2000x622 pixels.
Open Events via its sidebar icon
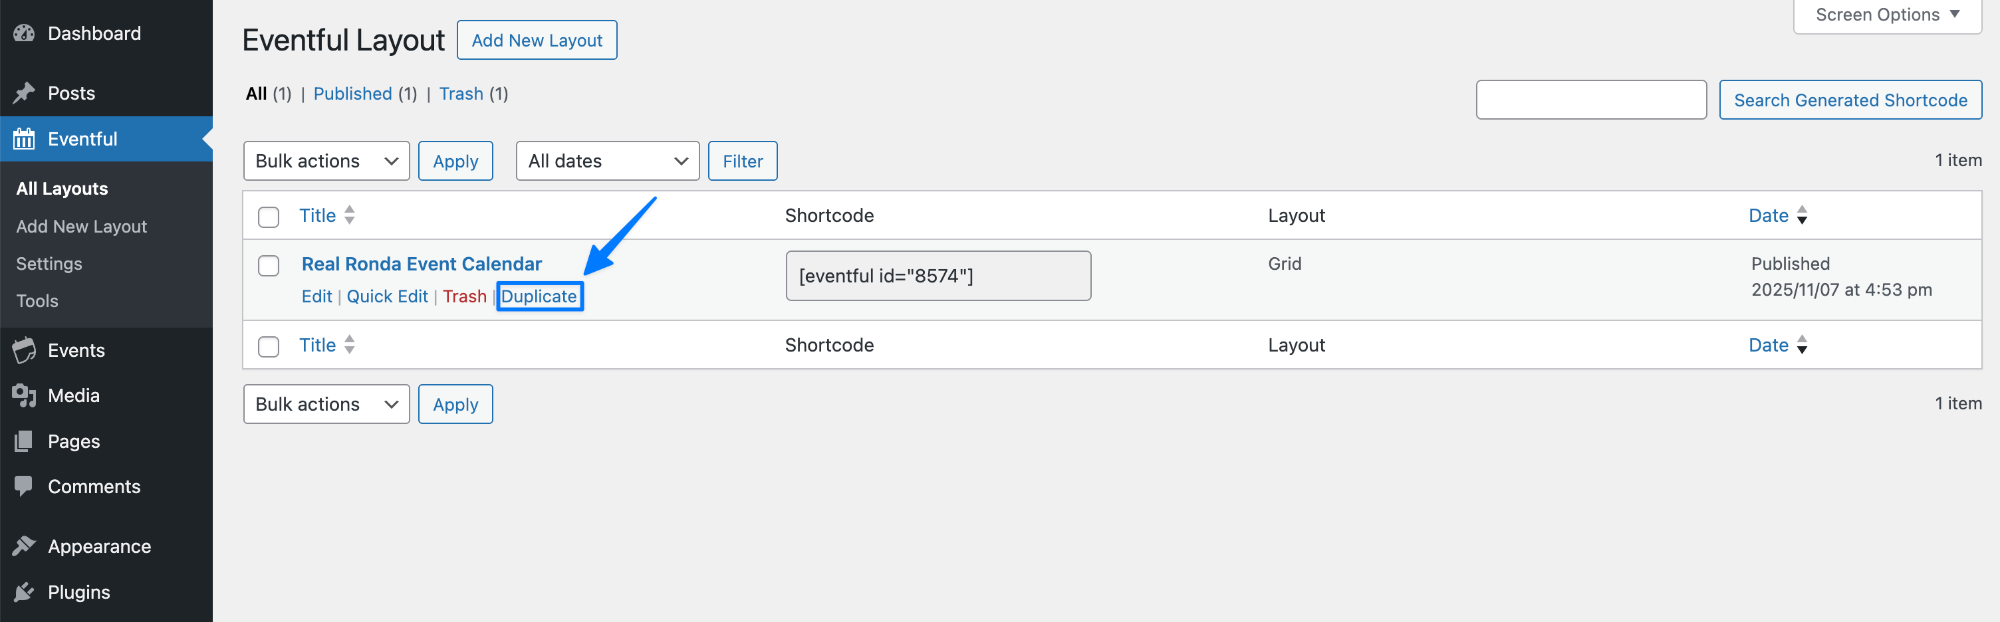click(24, 350)
